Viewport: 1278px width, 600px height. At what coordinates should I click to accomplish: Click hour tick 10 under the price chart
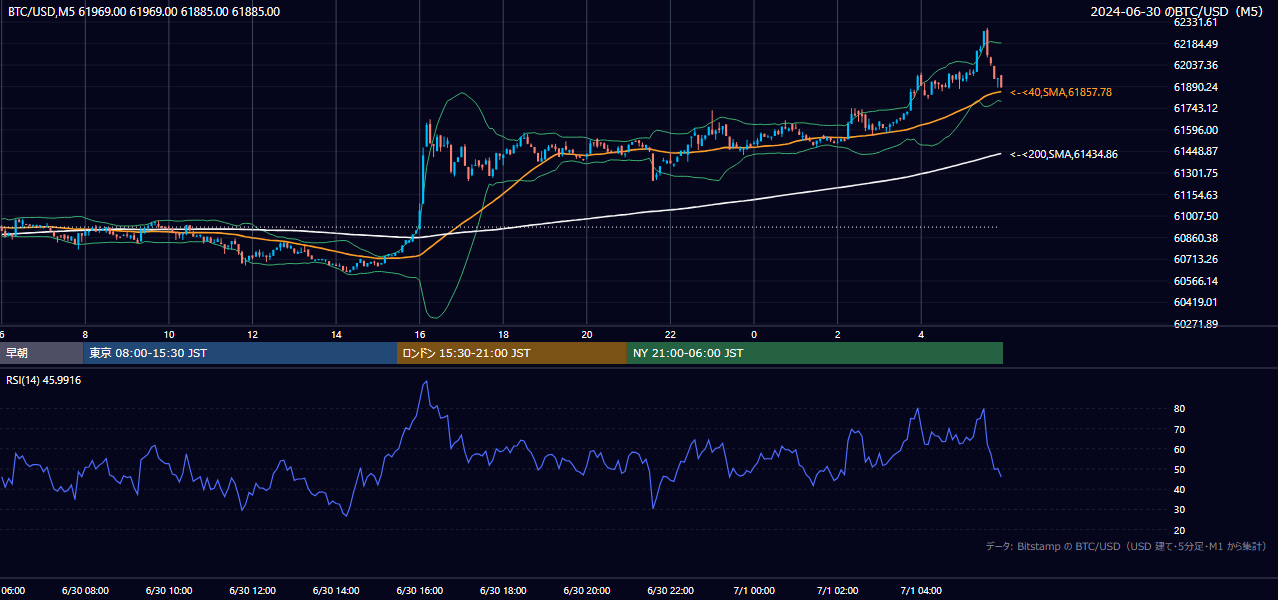click(169, 334)
